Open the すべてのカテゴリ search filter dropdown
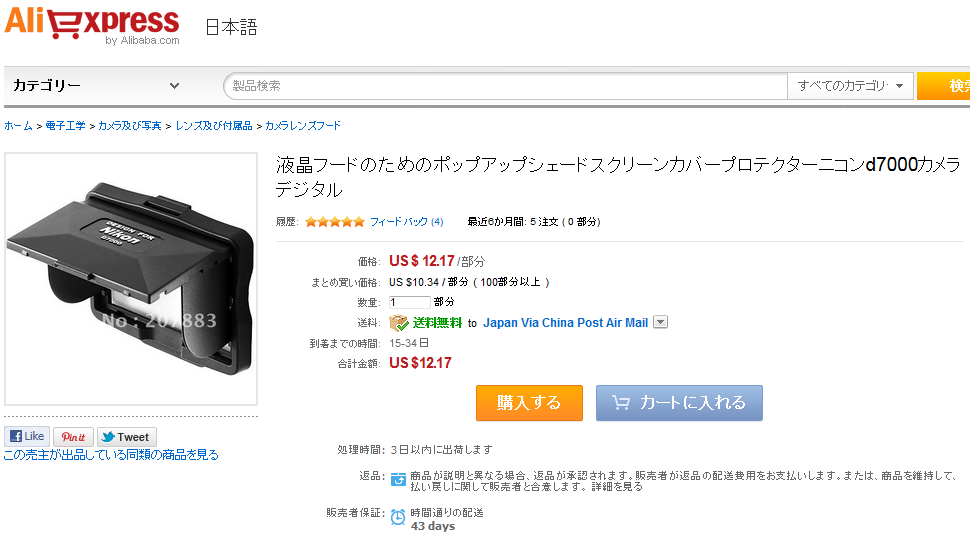Image resolution: width=970 pixels, height=557 pixels. (850, 86)
